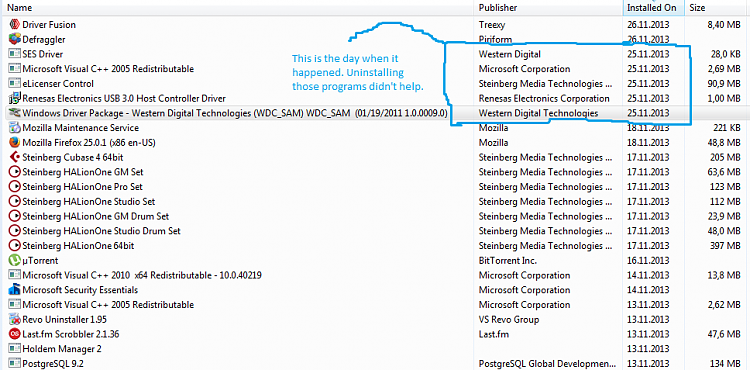Click the HALionOne Pro Set icon
Screen dimensions: 750x370
click(15, 186)
